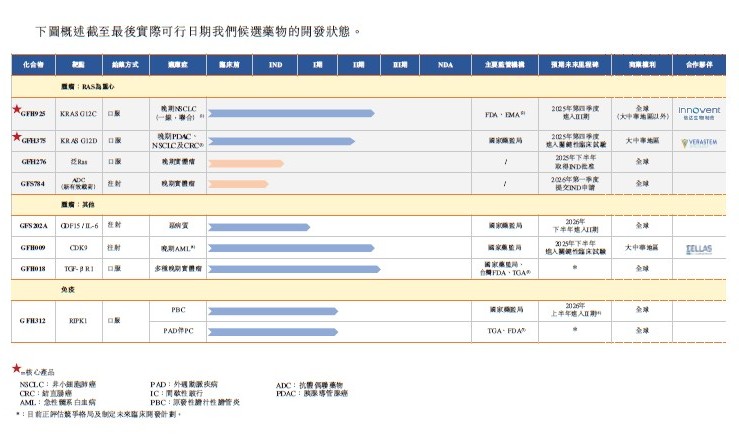Click the 腫瘤：RAS為重心 section heading
739x444 pixels.
coord(88,87)
